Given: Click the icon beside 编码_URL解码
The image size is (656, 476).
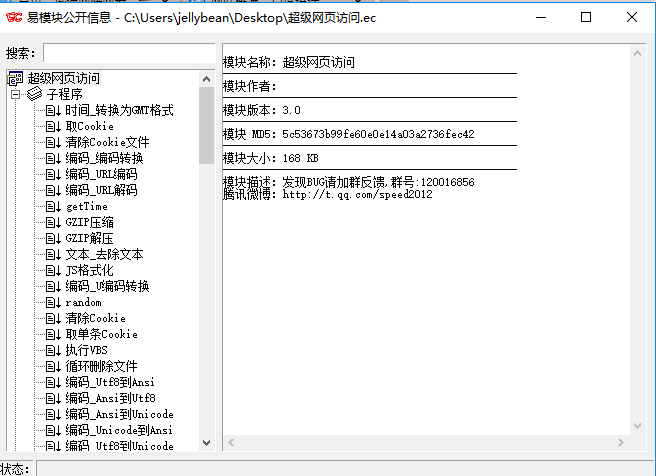Looking at the screenshot, I should click(x=53, y=190).
